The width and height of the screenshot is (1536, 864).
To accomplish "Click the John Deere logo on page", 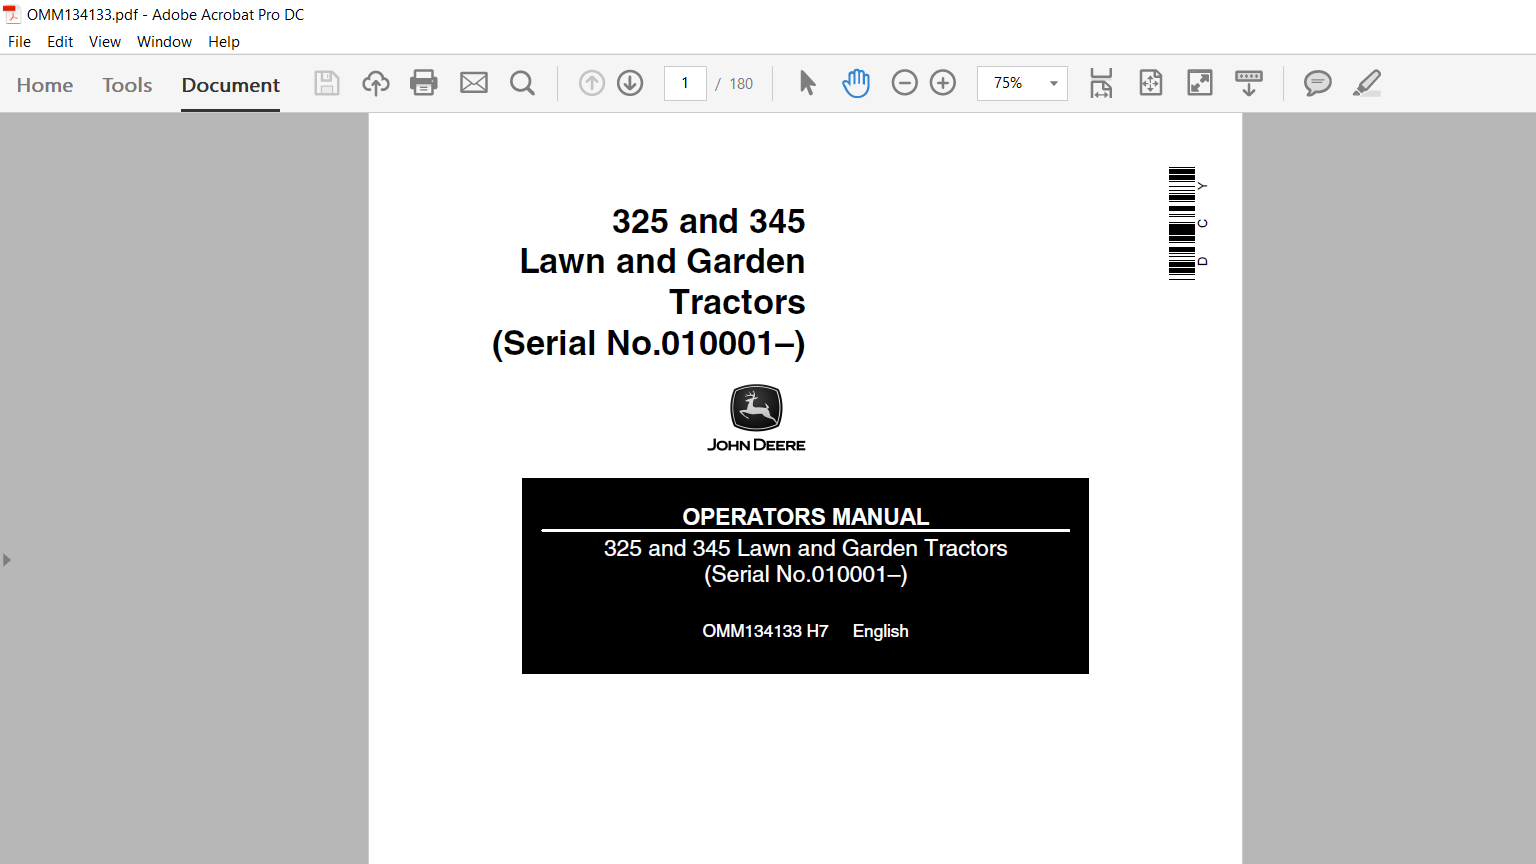I will click(756, 418).
